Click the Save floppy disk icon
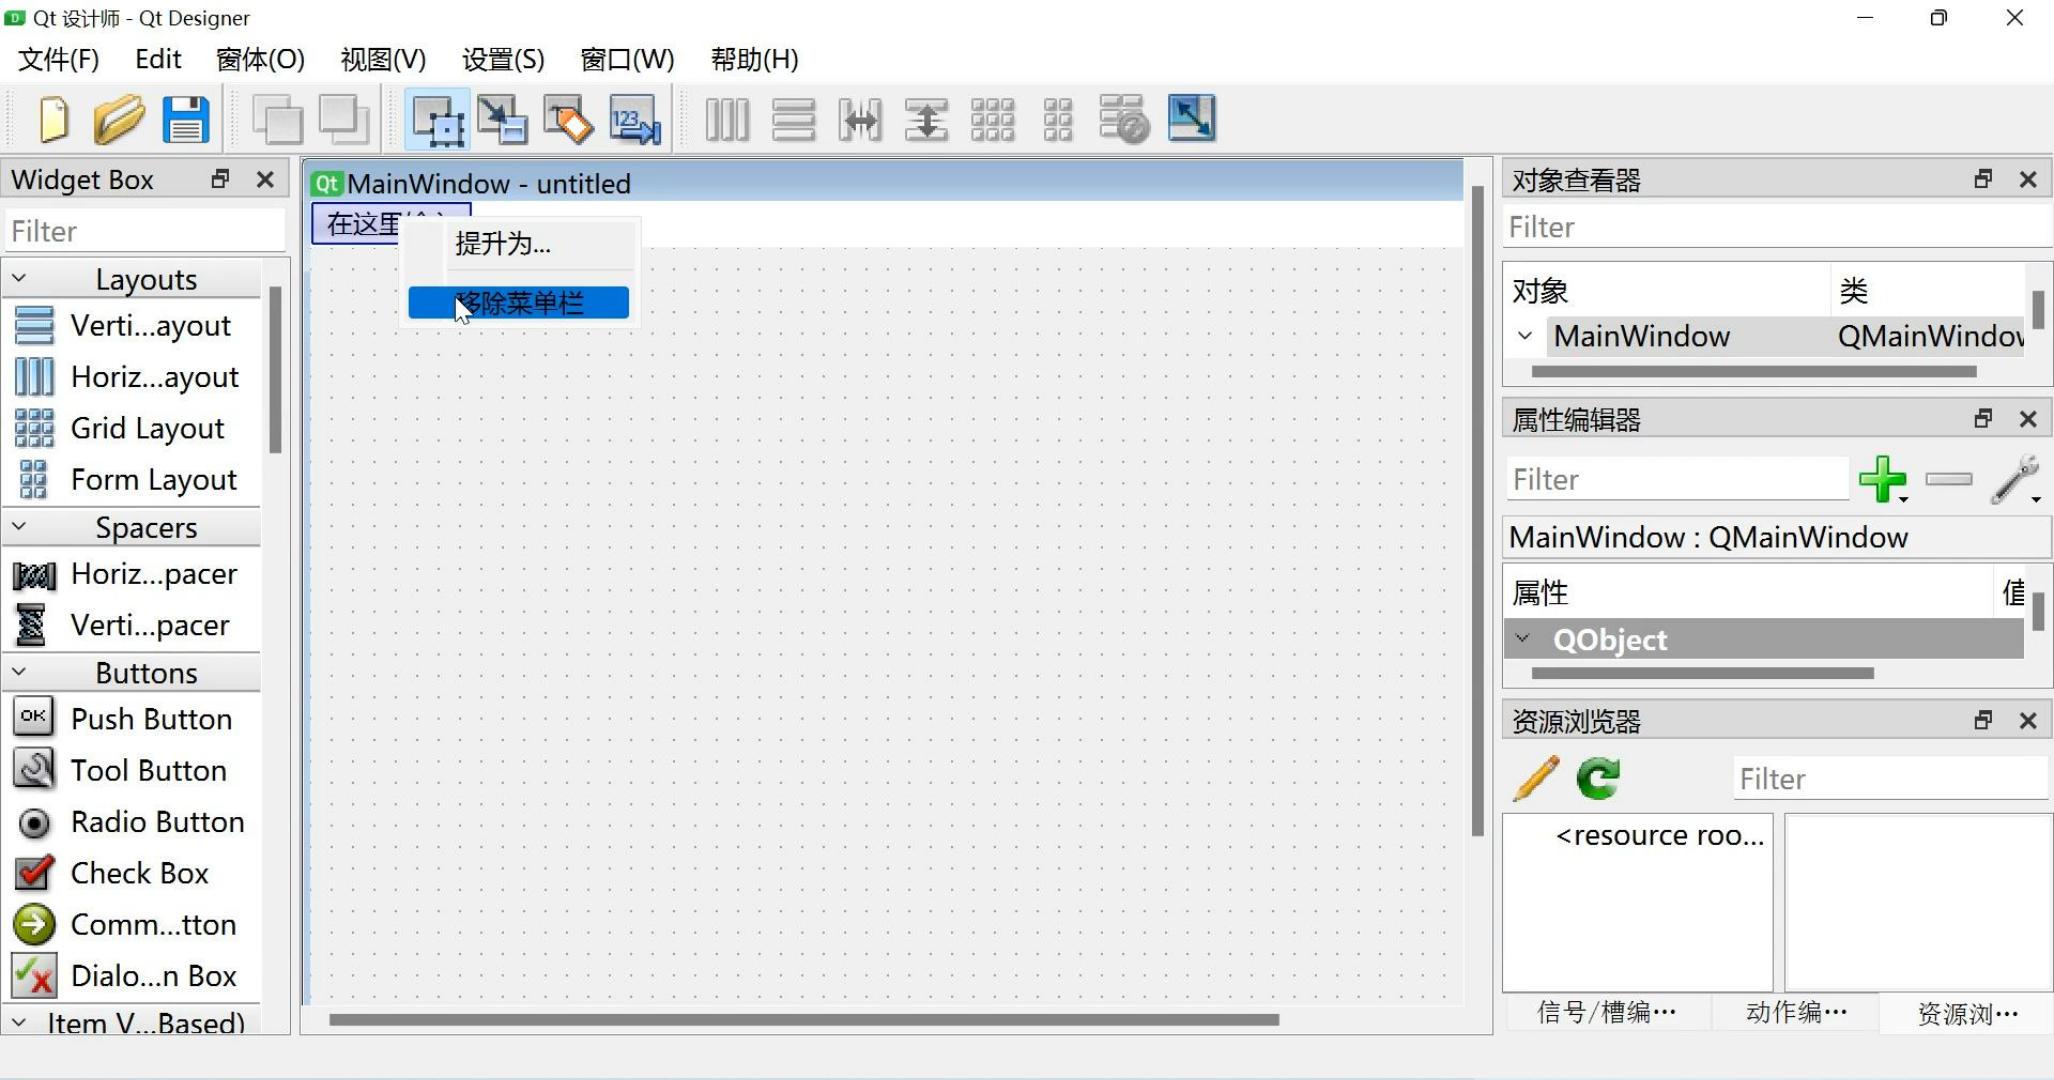Viewport: 2054px width, 1080px height. coord(186,119)
